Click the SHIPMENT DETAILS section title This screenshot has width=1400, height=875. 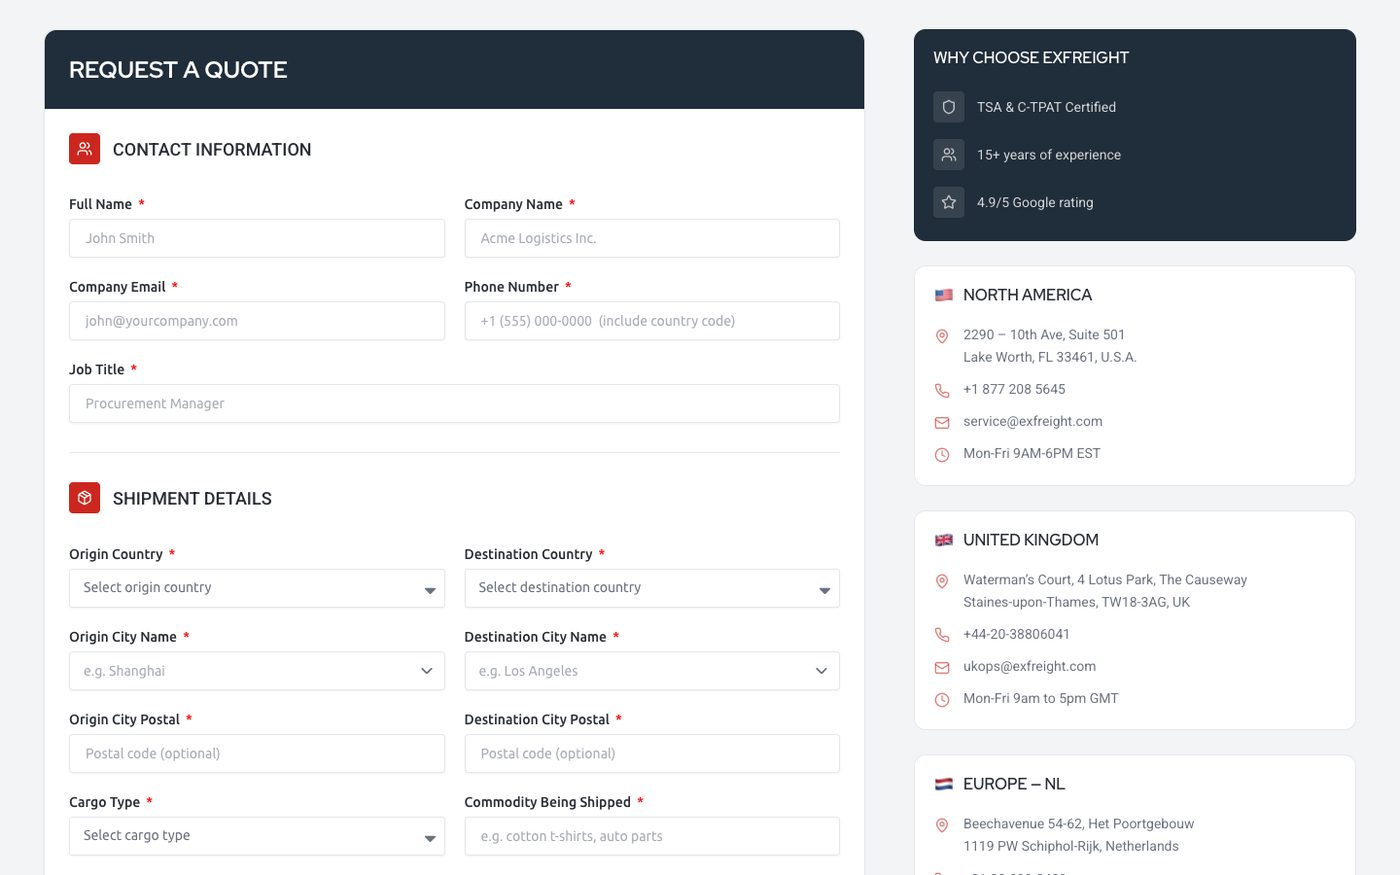pyautogui.click(x=192, y=499)
